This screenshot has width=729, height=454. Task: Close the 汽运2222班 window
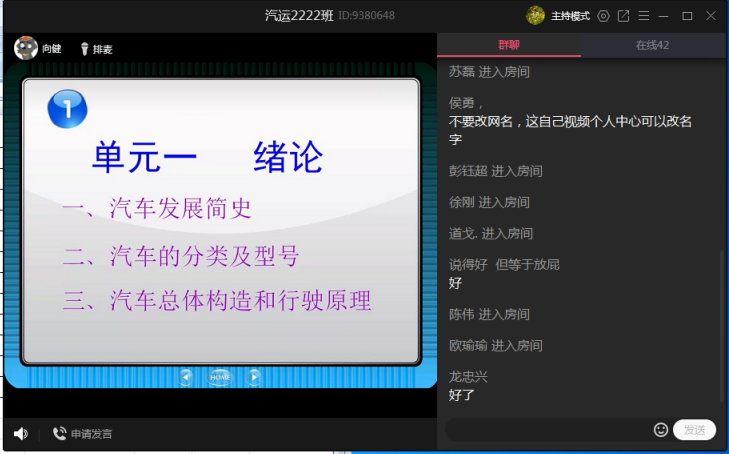pos(711,16)
